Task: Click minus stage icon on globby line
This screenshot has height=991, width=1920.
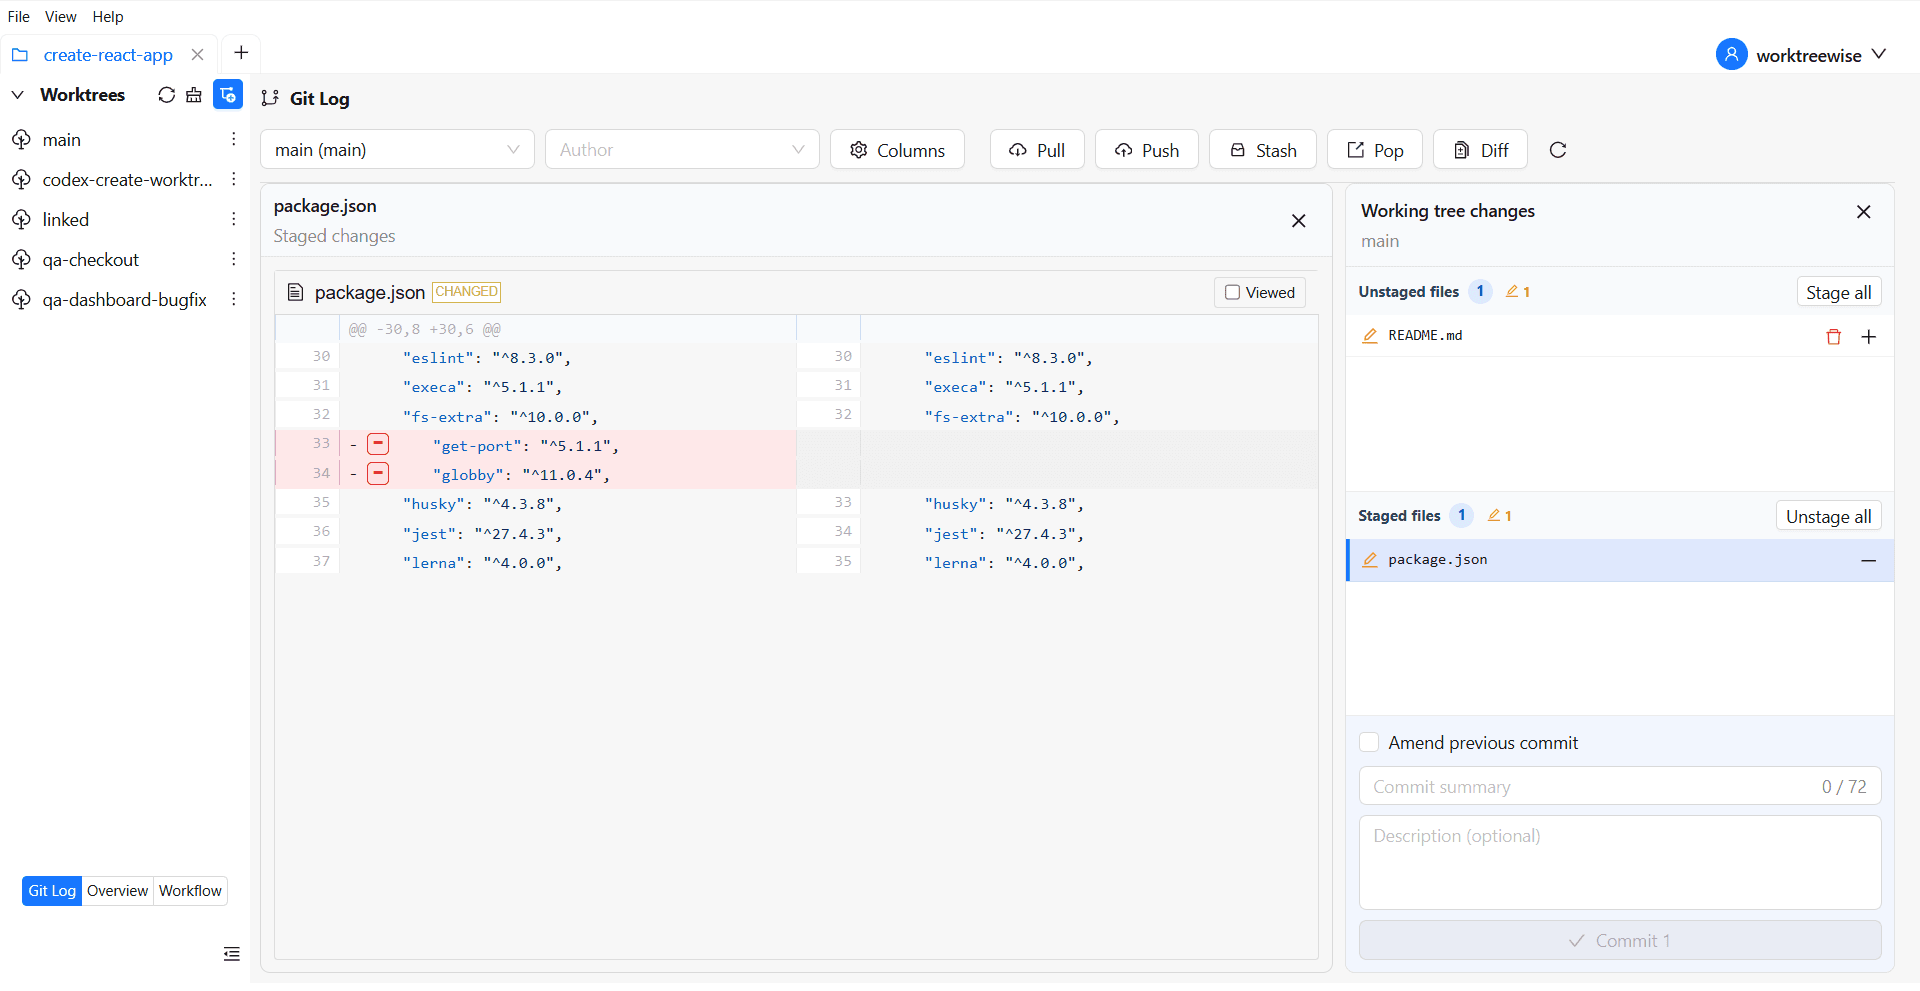Action: click(x=378, y=474)
